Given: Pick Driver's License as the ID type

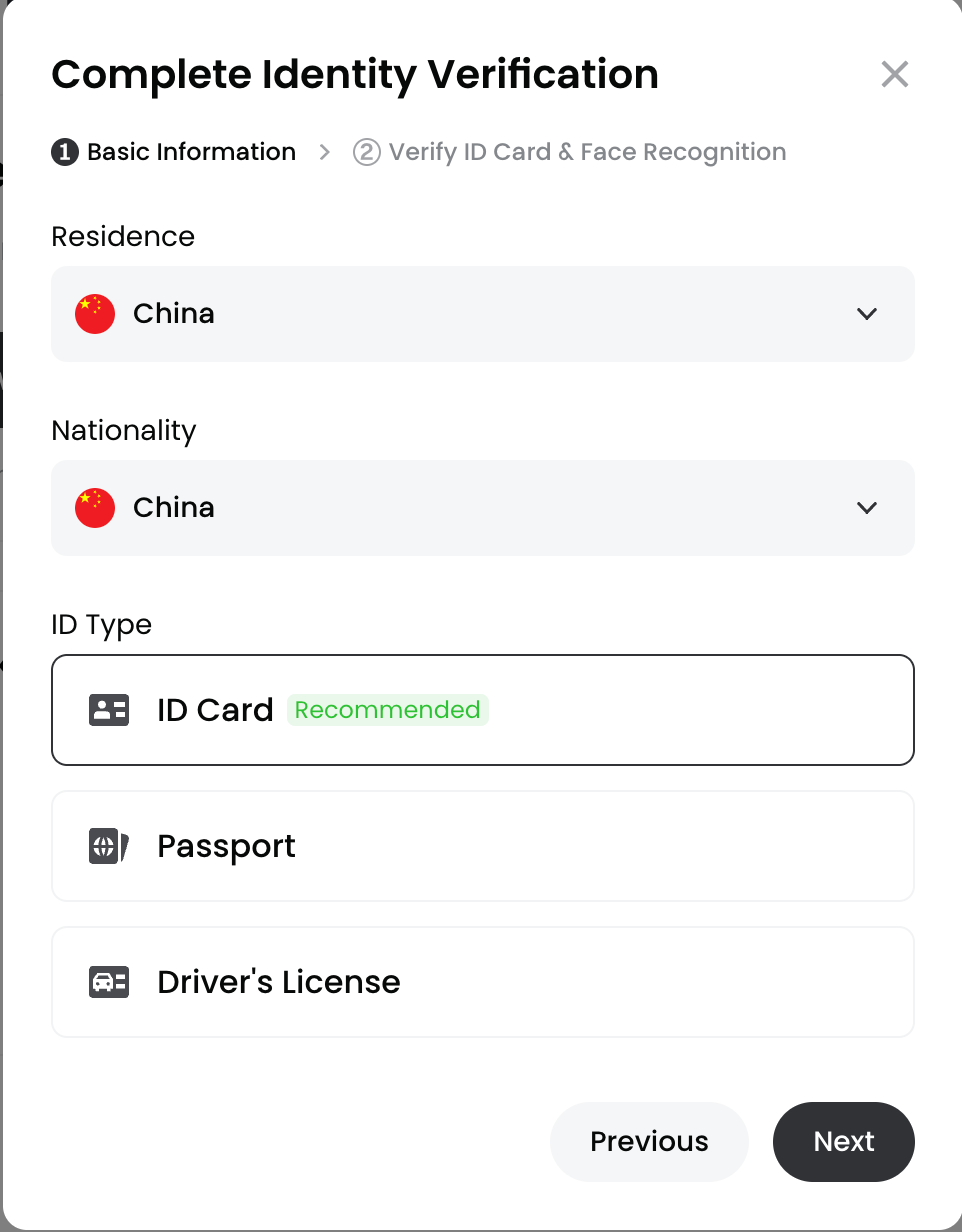Looking at the screenshot, I should click(482, 982).
